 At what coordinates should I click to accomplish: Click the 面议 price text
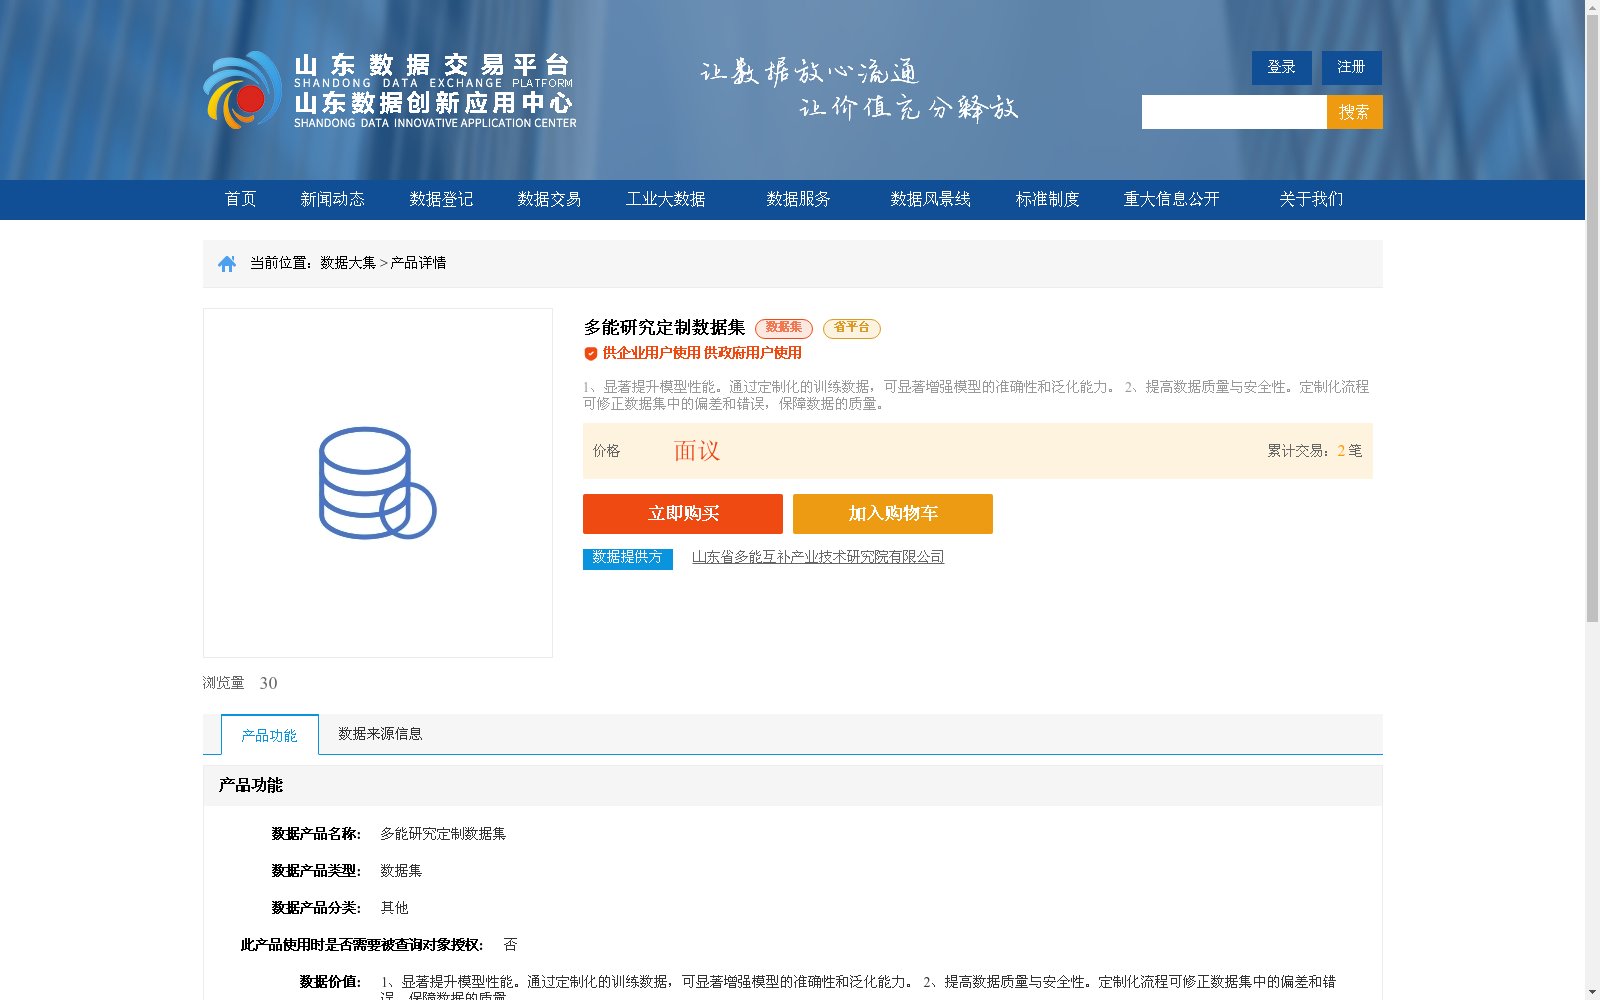(697, 451)
